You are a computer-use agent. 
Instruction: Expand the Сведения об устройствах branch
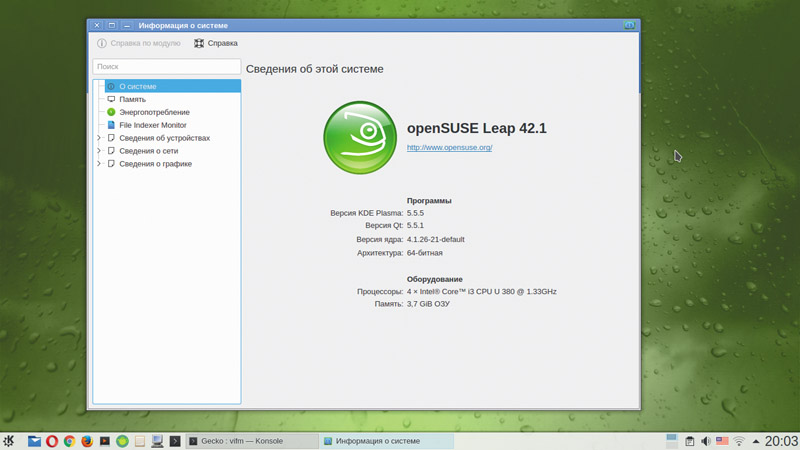click(x=99, y=138)
